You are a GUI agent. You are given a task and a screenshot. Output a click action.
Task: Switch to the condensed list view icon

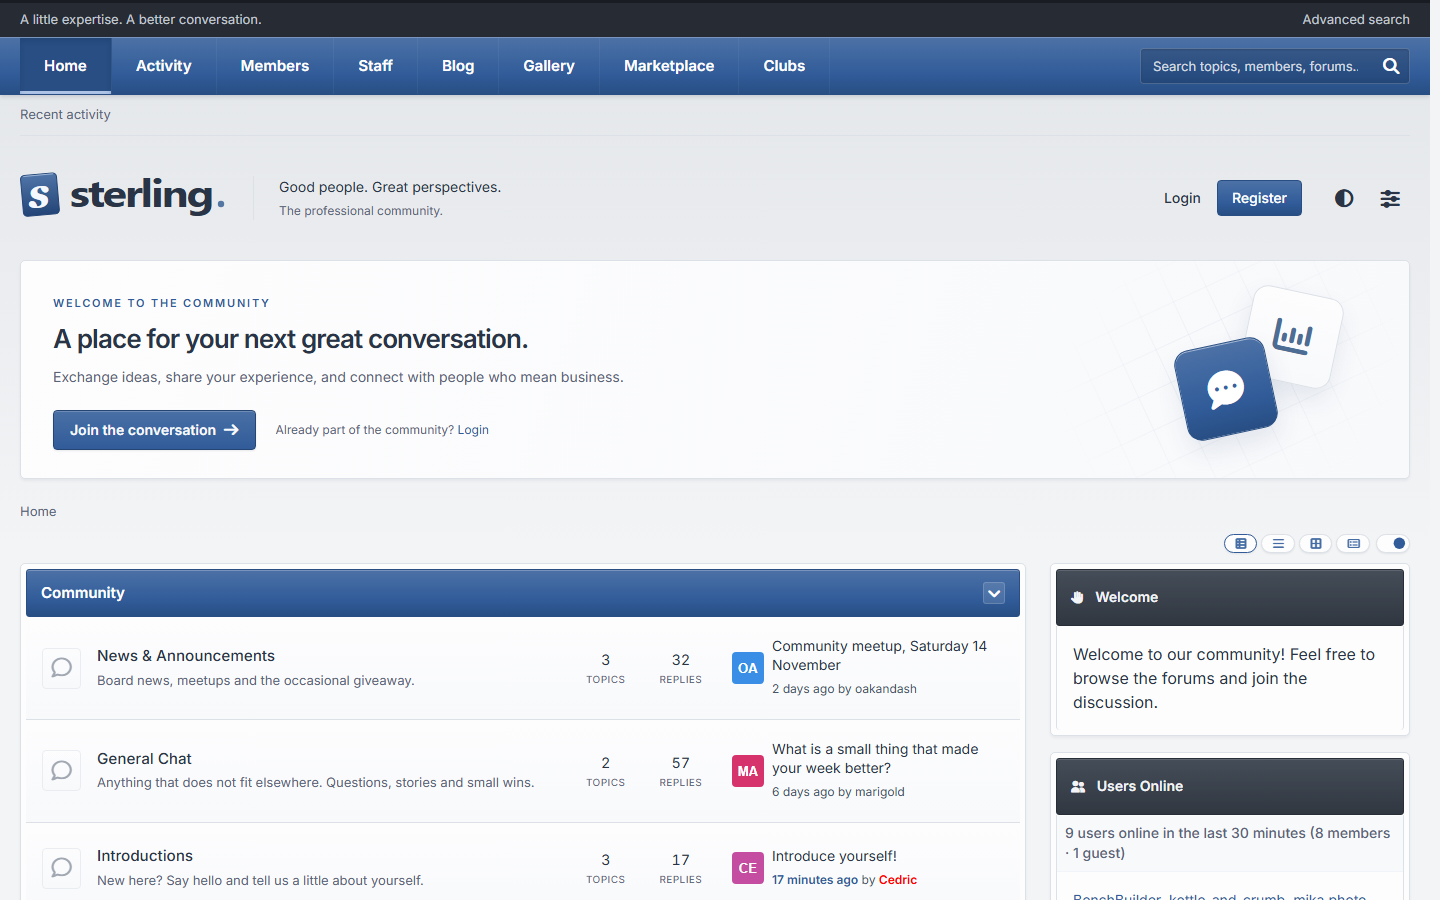click(1278, 544)
